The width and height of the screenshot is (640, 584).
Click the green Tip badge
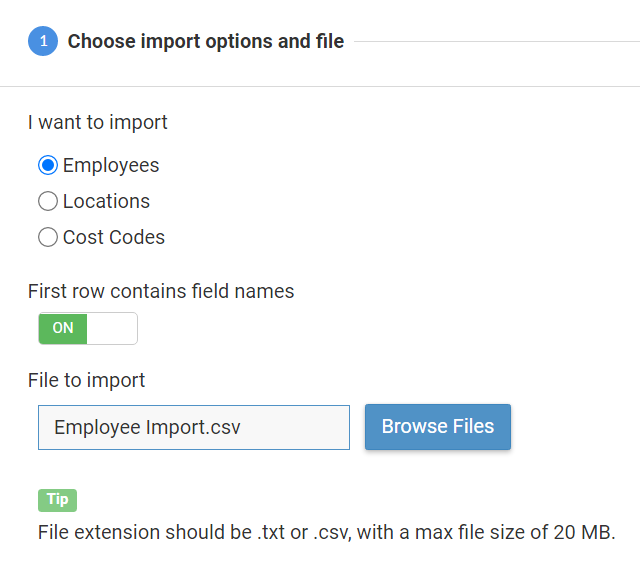[x=58, y=500]
